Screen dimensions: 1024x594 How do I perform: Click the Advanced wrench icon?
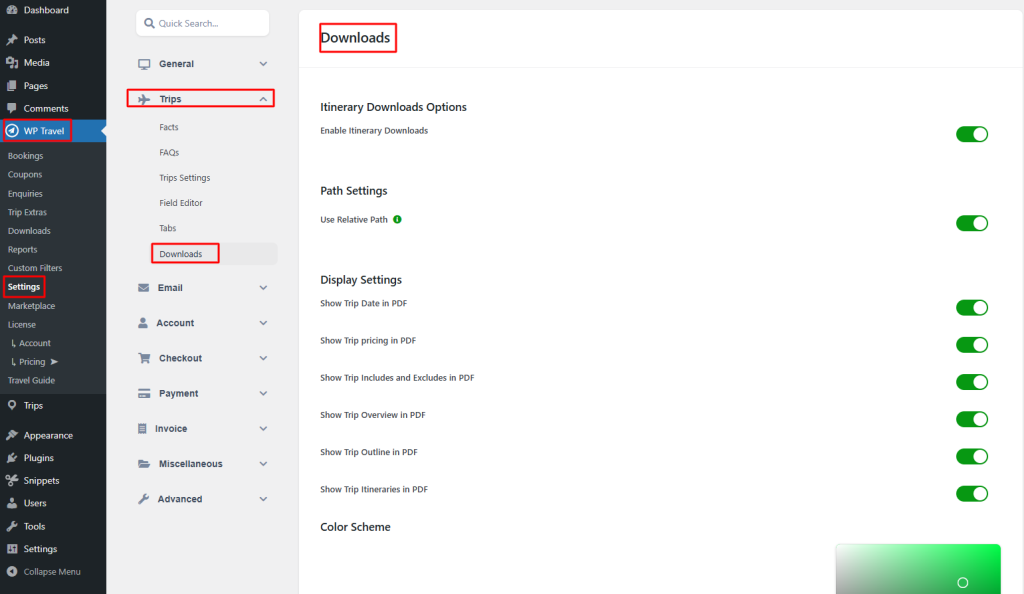(x=144, y=499)
